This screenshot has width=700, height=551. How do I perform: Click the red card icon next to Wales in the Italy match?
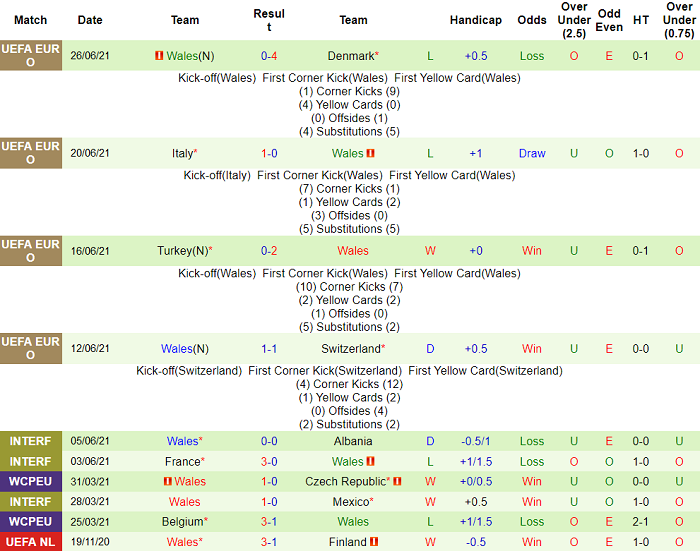[x=371, y=153]
